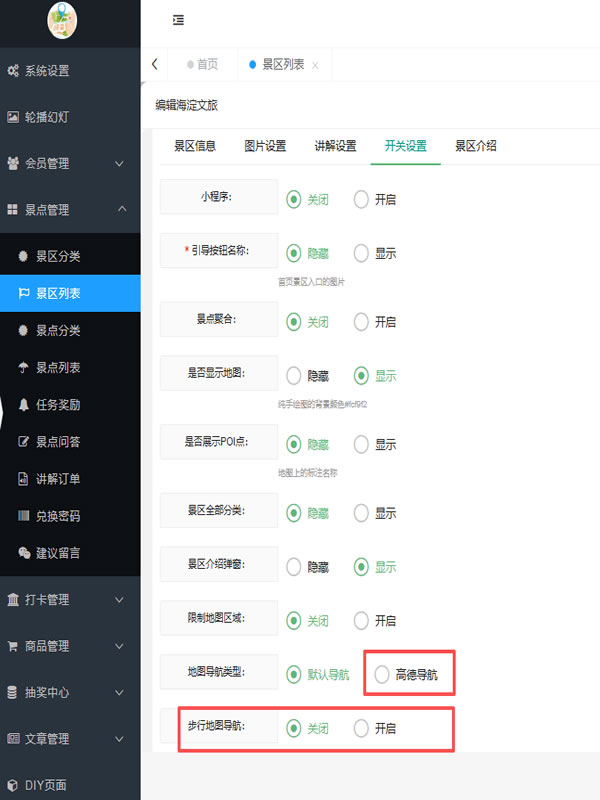Image resolution: width=600 pixels, height=800 pixels.
Task: Click the bell icon beside 任务奖励
Action: pos(23,405)
